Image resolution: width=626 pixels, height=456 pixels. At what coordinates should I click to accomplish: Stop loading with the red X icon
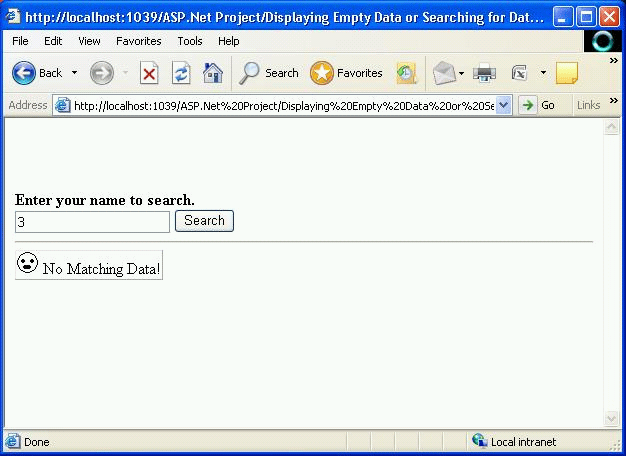click(149, 73)
